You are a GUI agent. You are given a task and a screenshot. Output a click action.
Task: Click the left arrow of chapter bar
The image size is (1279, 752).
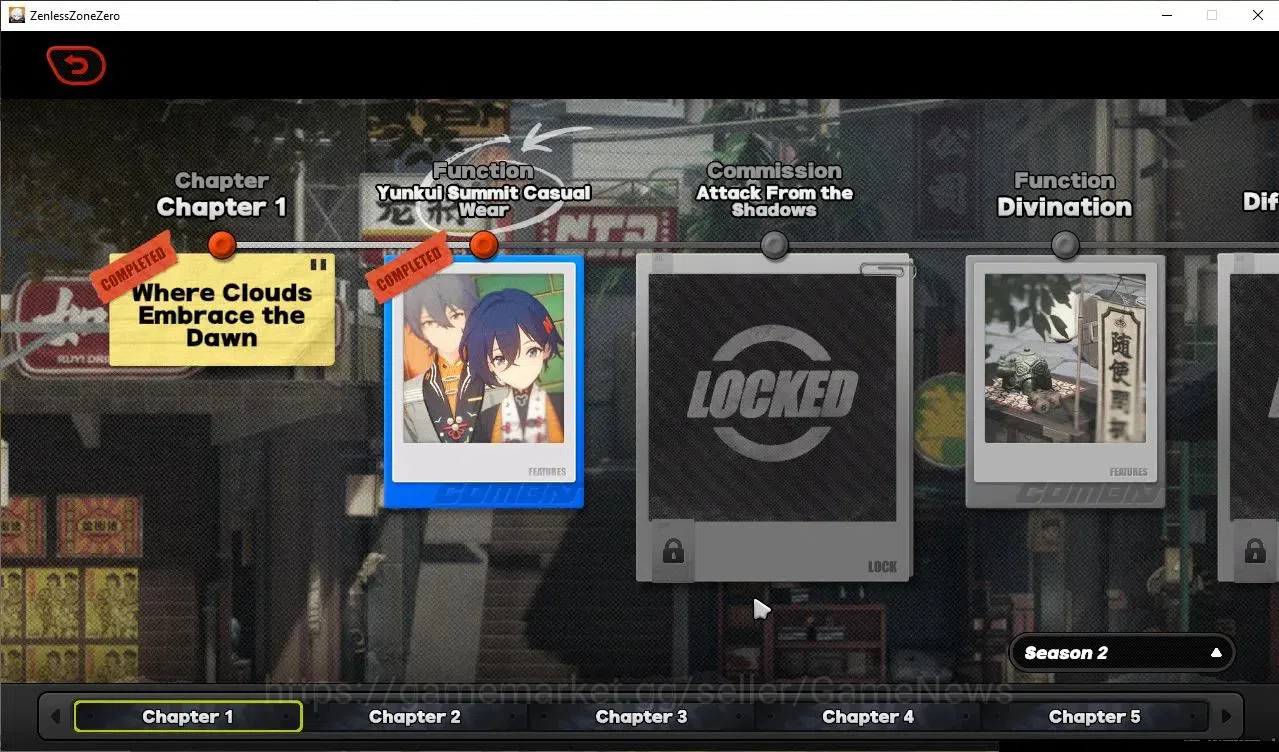coord(55,716)
